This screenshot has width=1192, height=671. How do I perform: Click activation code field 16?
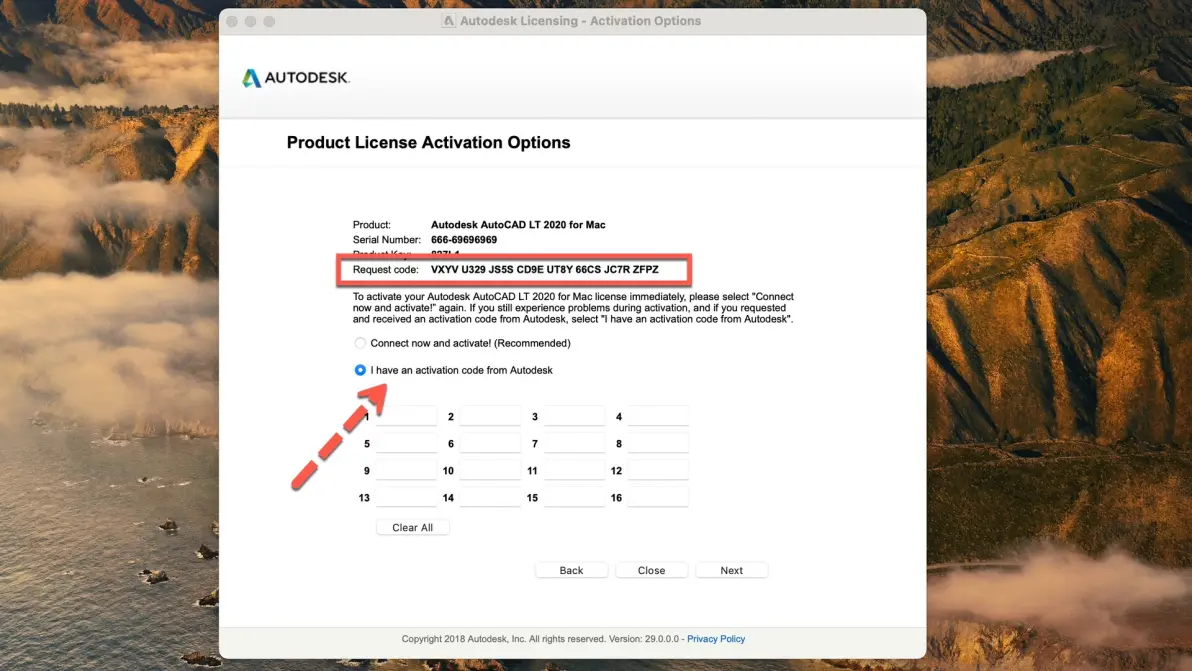(x=658, y=498)
